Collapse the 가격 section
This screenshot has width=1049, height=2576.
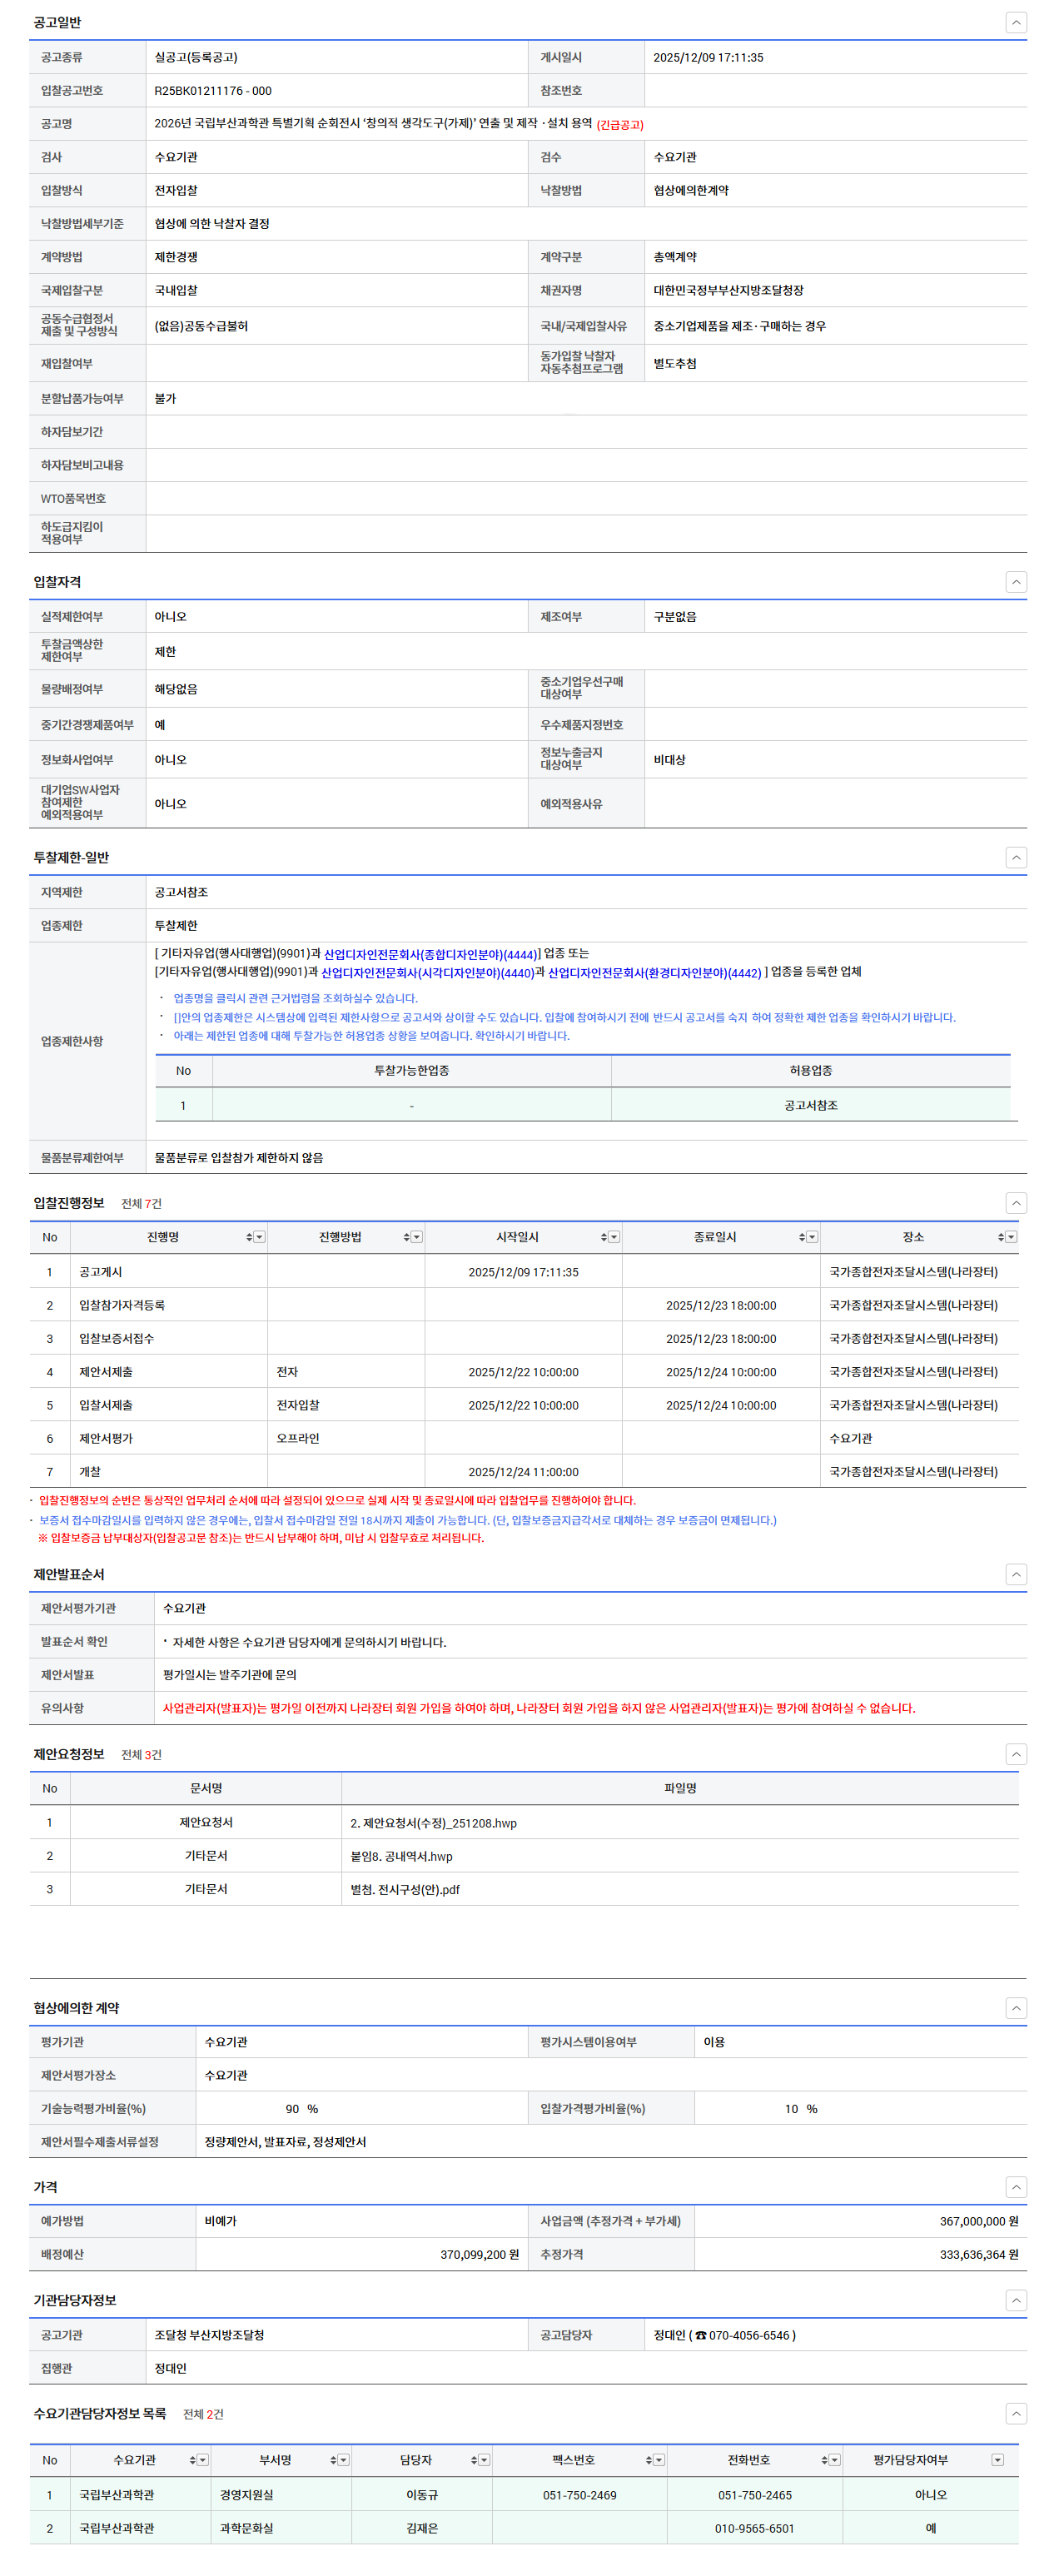1015,2187
